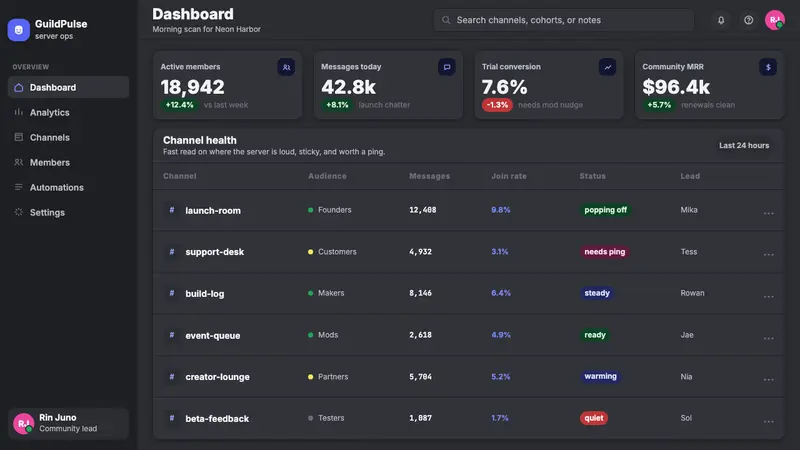800x450 pixels.
Task: Open the notifications bell
Action: (x=721, y=20)
